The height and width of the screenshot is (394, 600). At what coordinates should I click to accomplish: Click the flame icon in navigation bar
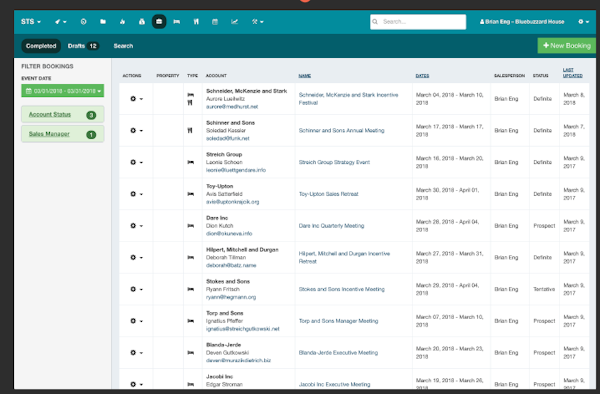122,22
